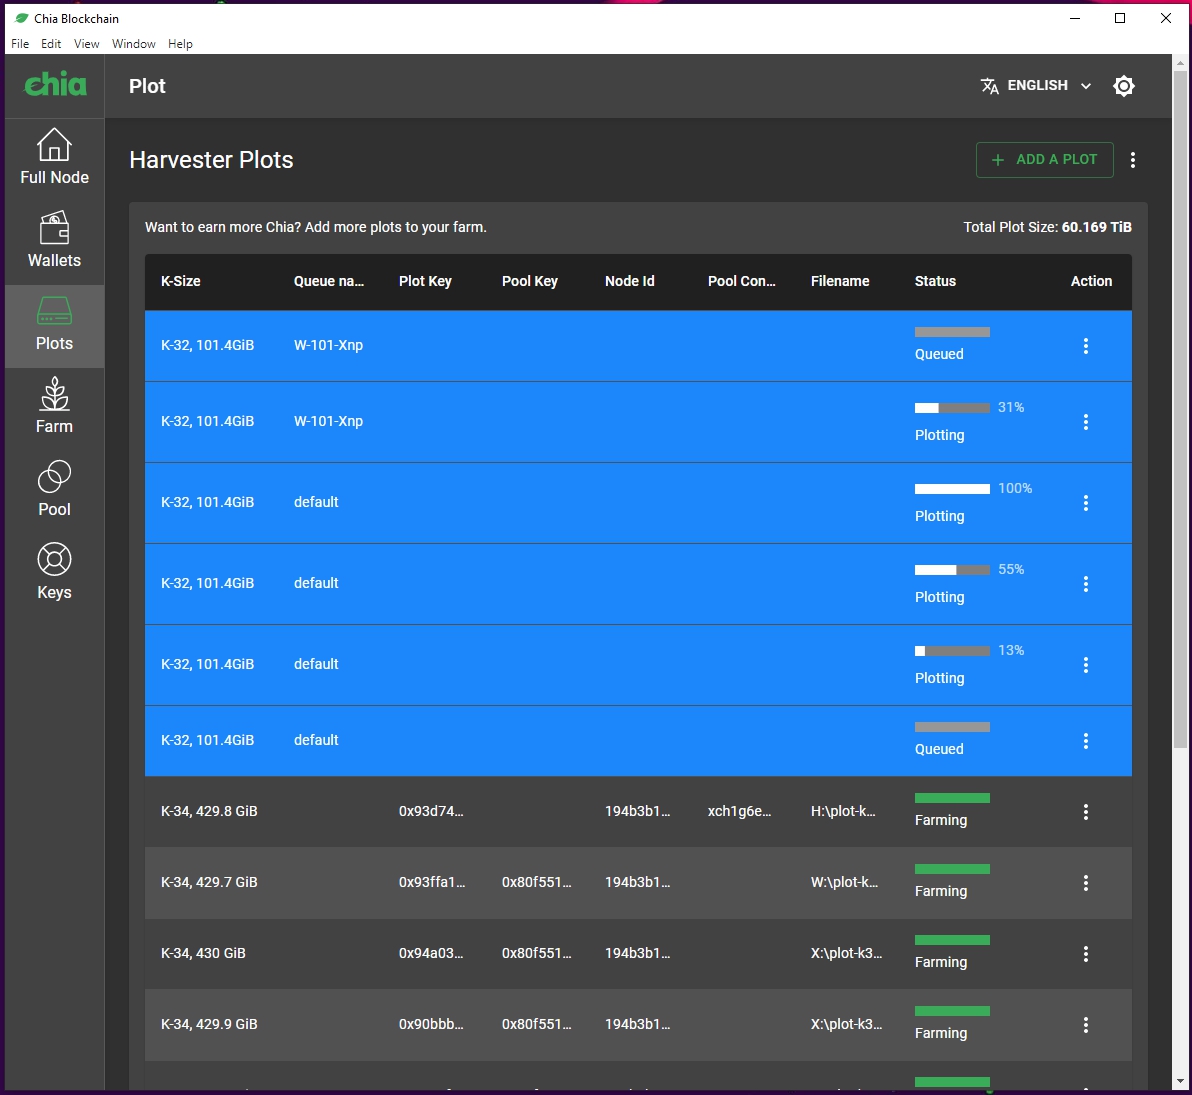Click the vertical scrollbar thumb

pos(1180,409)
